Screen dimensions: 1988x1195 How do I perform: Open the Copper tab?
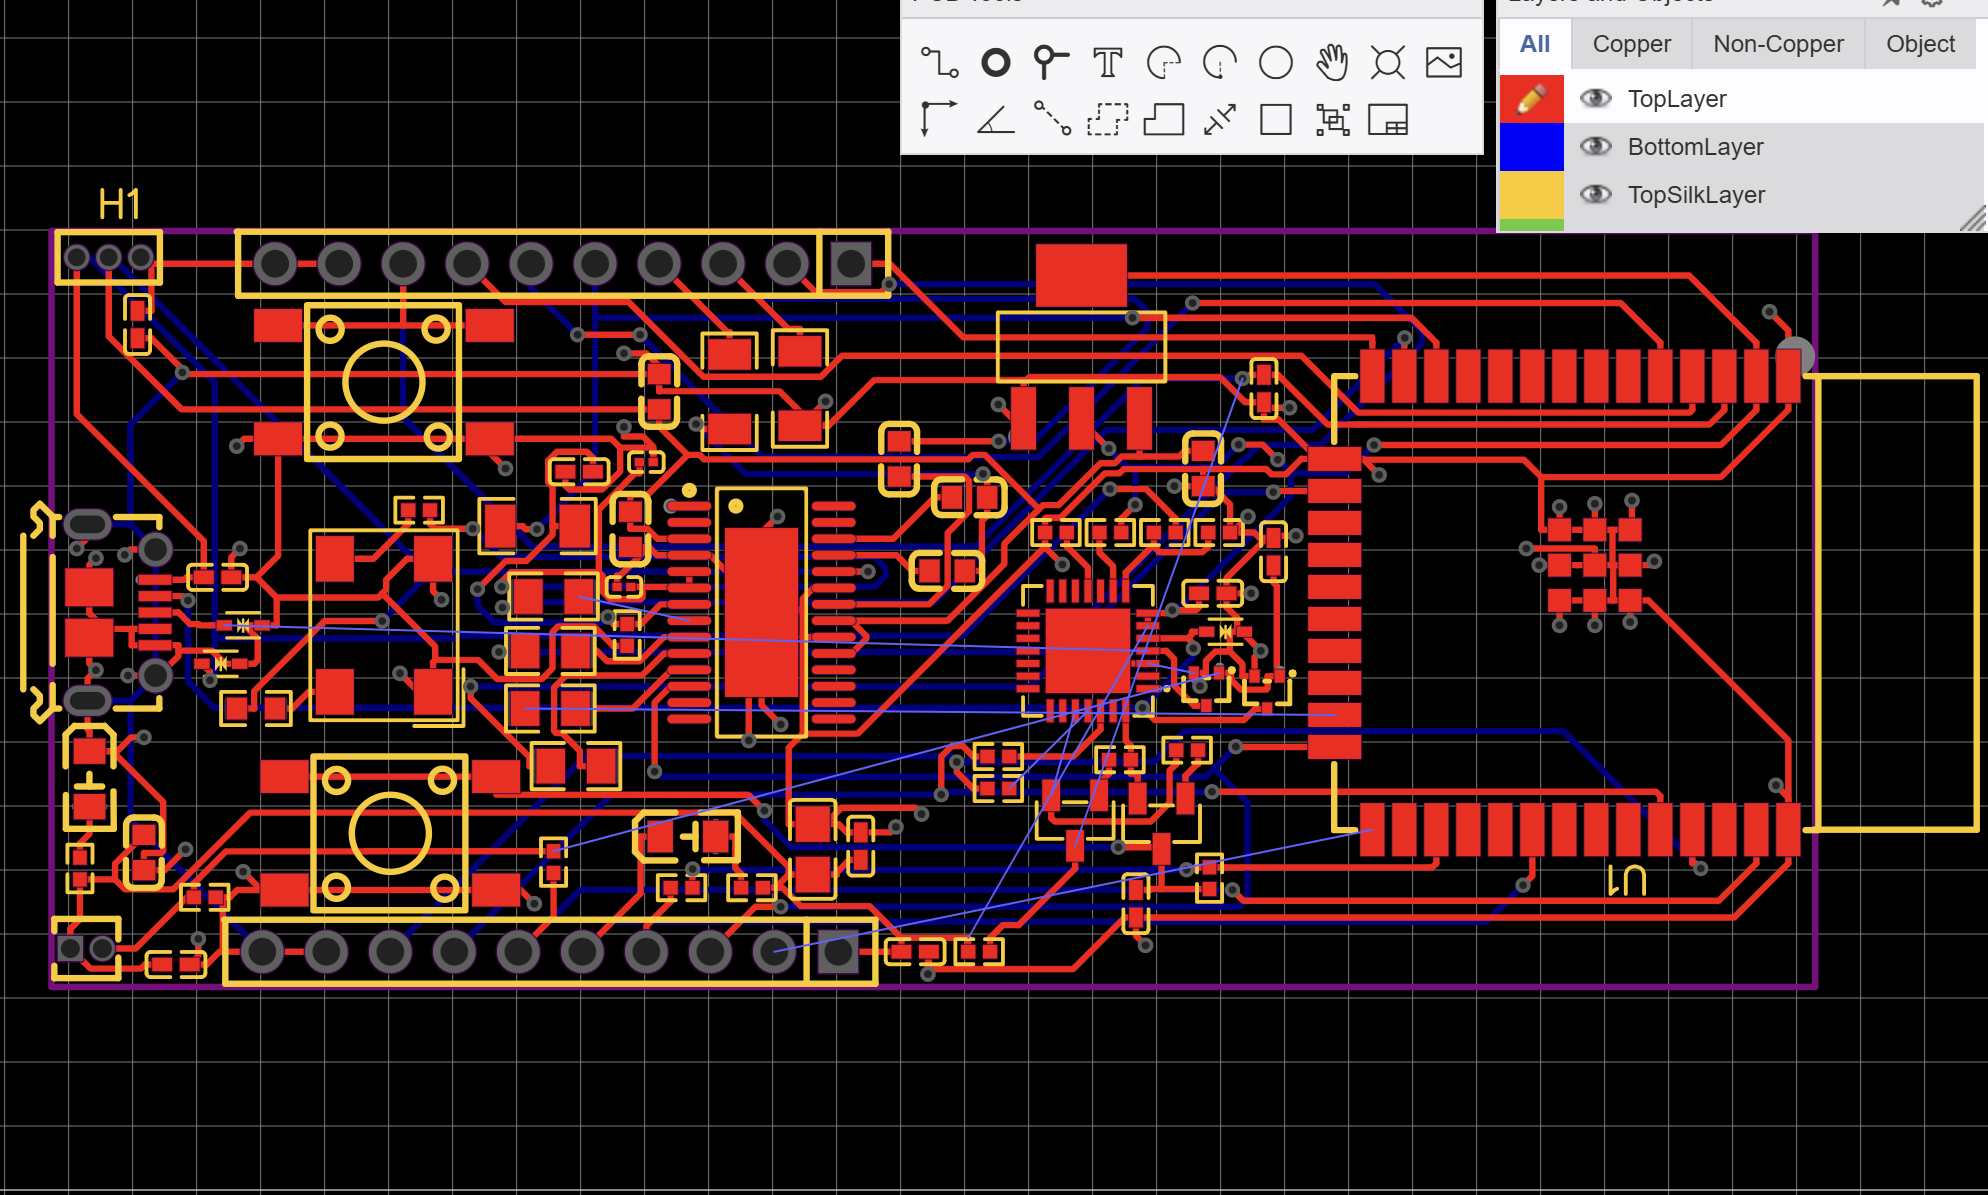[x=1631, y=44]
